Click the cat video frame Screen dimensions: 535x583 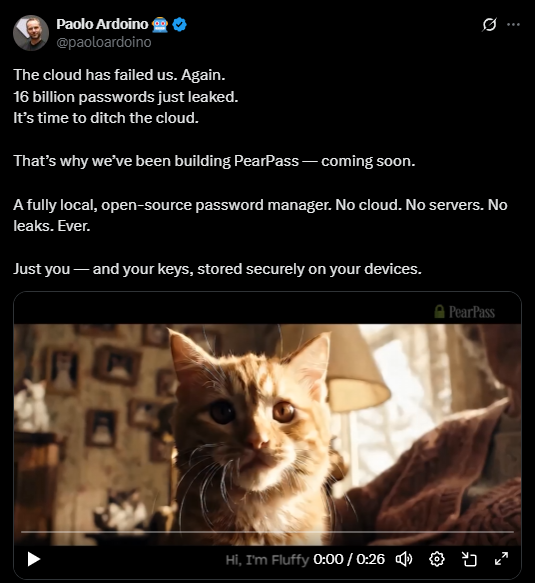[x=267, y=428]
